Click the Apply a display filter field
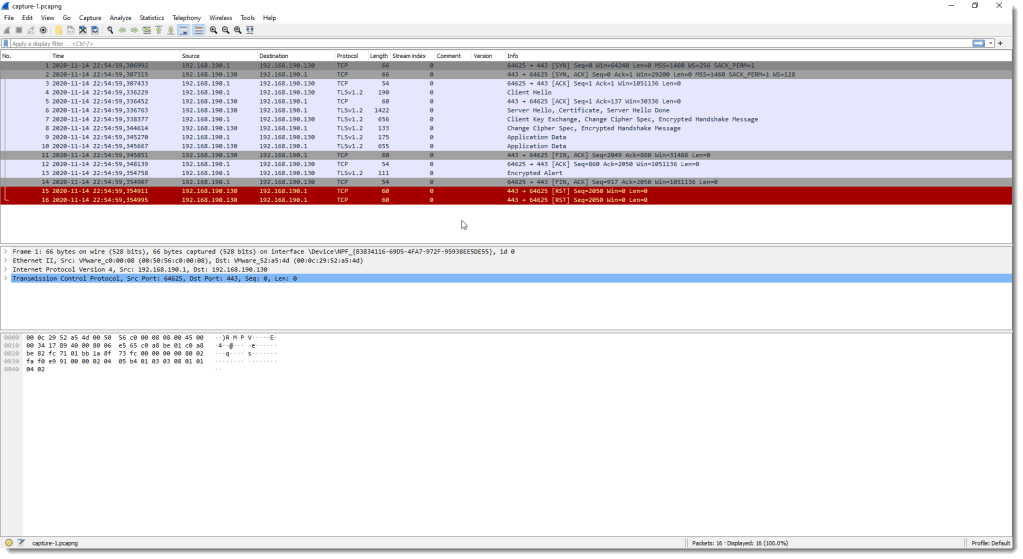Screen dimensions: 1023x559 click(x=480, y=44)
